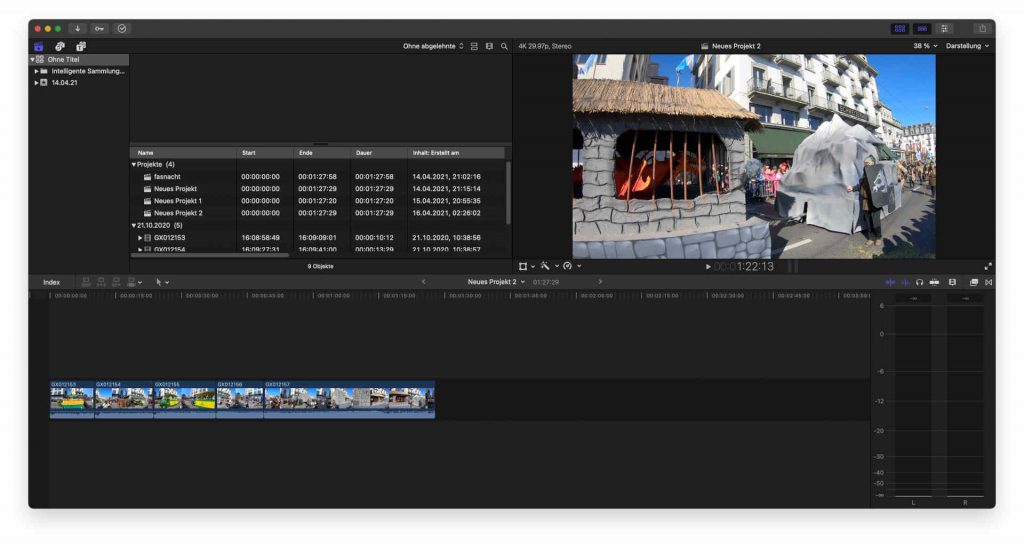Go back in timeline history arrow
The image size is (1024, 546).
423,282
